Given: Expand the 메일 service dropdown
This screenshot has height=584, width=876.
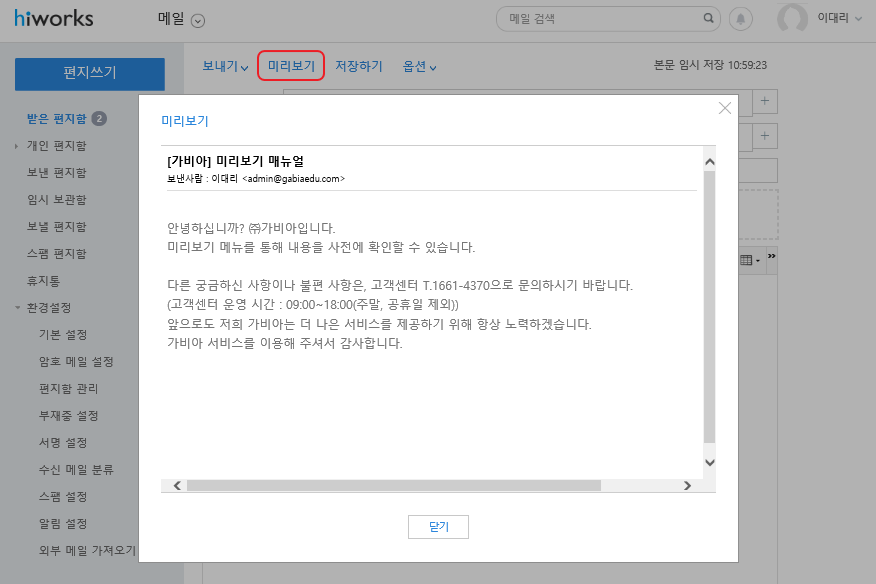Looking at the screenshot, I should (x=197, y=20).
